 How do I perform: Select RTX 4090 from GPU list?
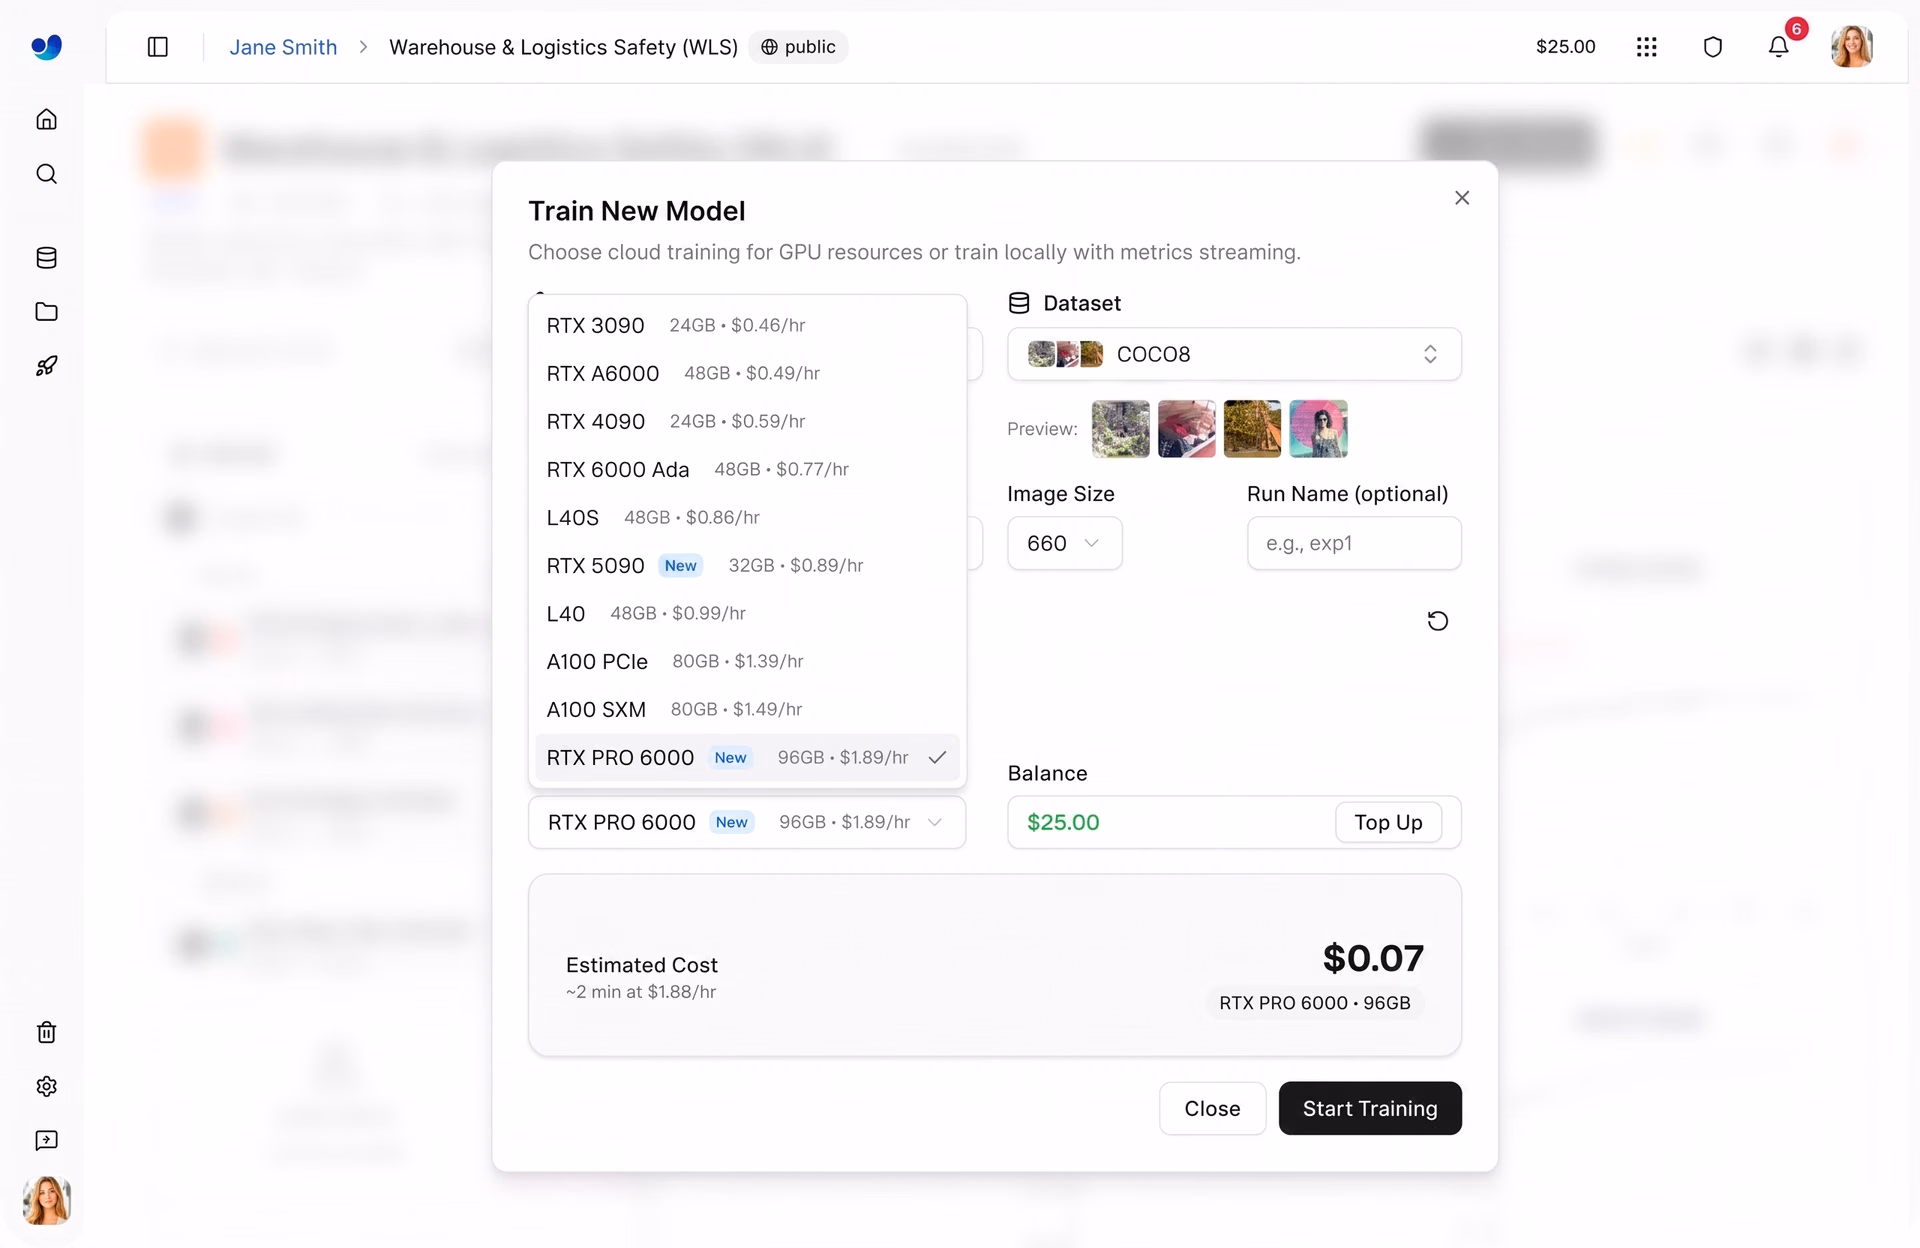click(747, 421)
